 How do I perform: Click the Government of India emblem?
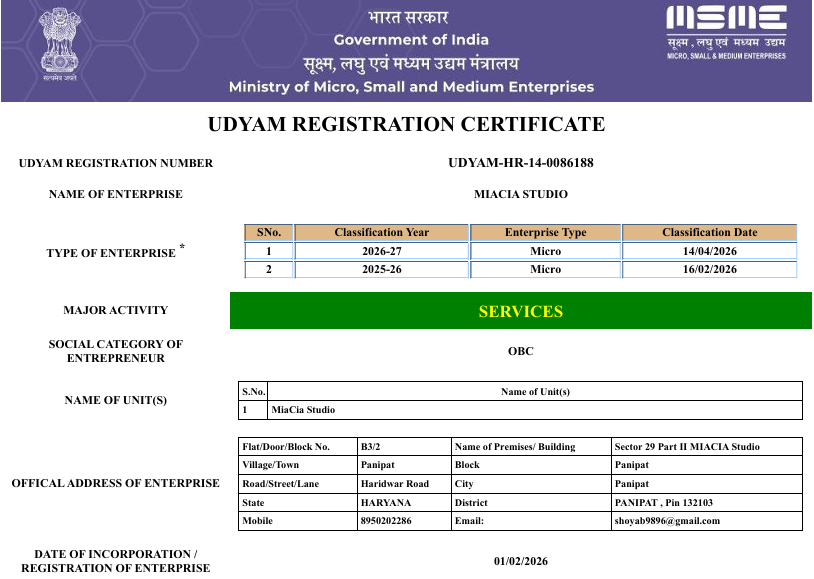[x=60, y=45]
